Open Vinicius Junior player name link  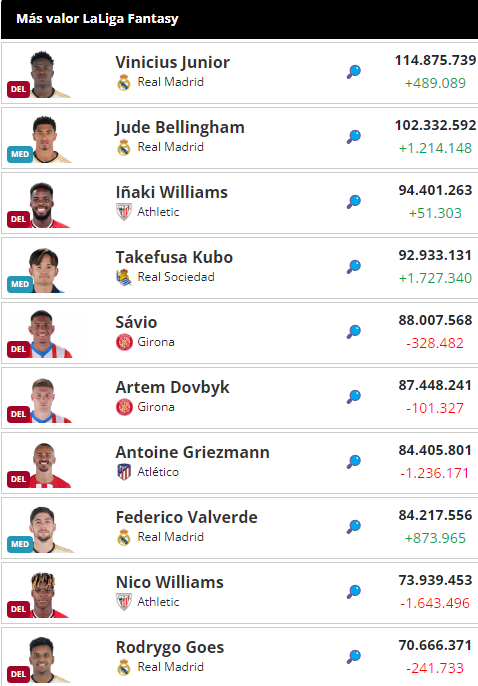pos(172,62)
